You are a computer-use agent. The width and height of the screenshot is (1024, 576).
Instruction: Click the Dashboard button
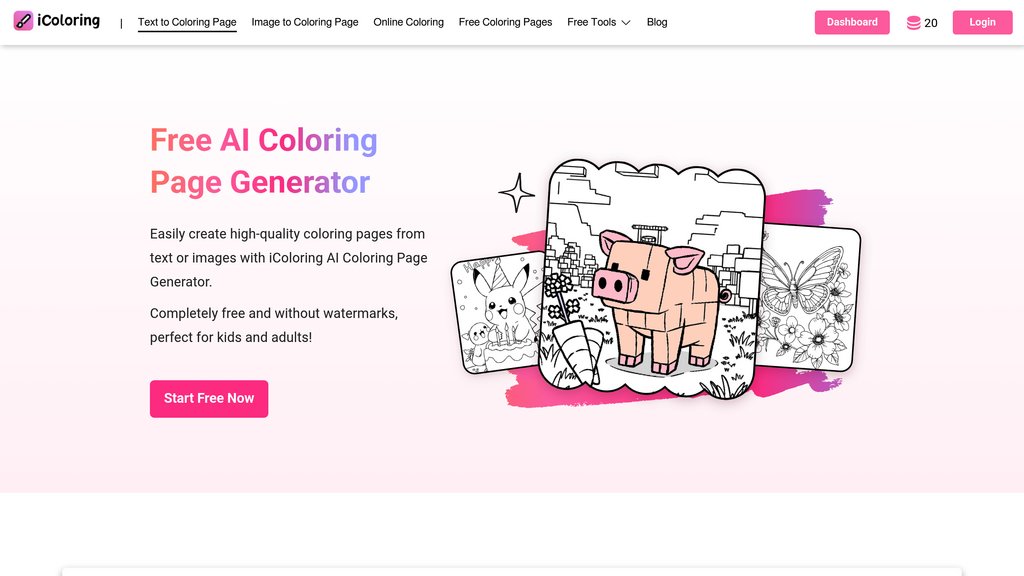point(852,22)
